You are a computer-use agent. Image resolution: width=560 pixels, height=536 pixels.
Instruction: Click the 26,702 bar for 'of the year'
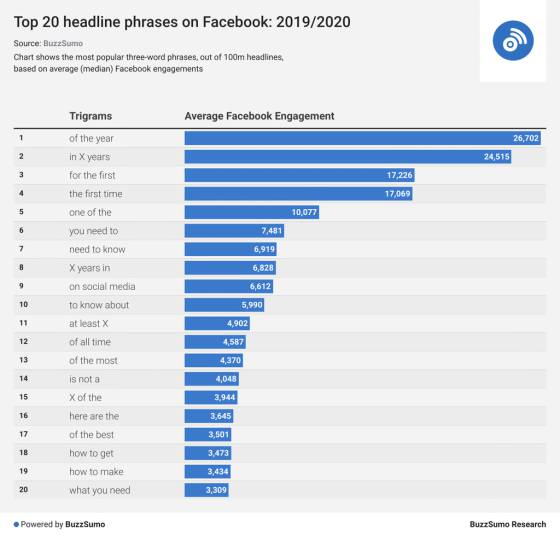coord(362,138)
